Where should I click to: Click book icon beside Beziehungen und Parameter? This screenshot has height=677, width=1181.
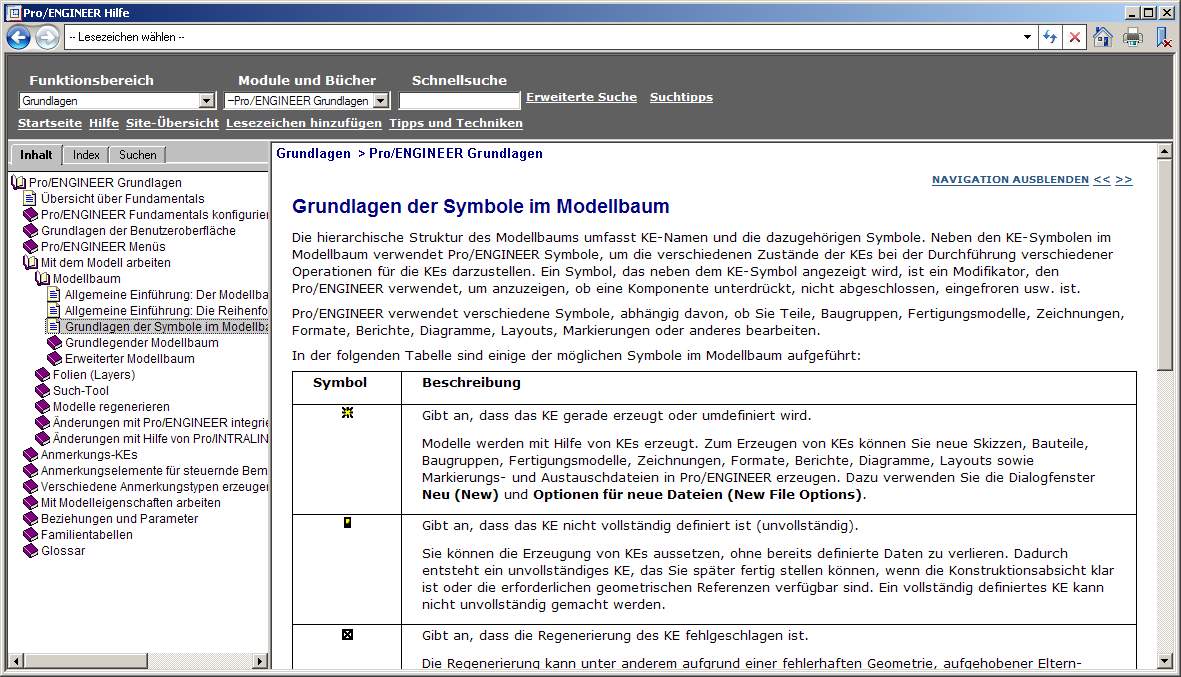point(31,519)
